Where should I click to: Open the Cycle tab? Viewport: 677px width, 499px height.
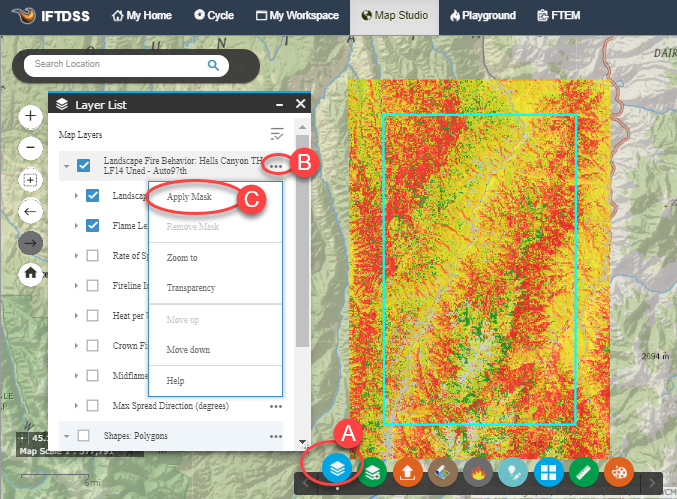click(x=214, y=16)
